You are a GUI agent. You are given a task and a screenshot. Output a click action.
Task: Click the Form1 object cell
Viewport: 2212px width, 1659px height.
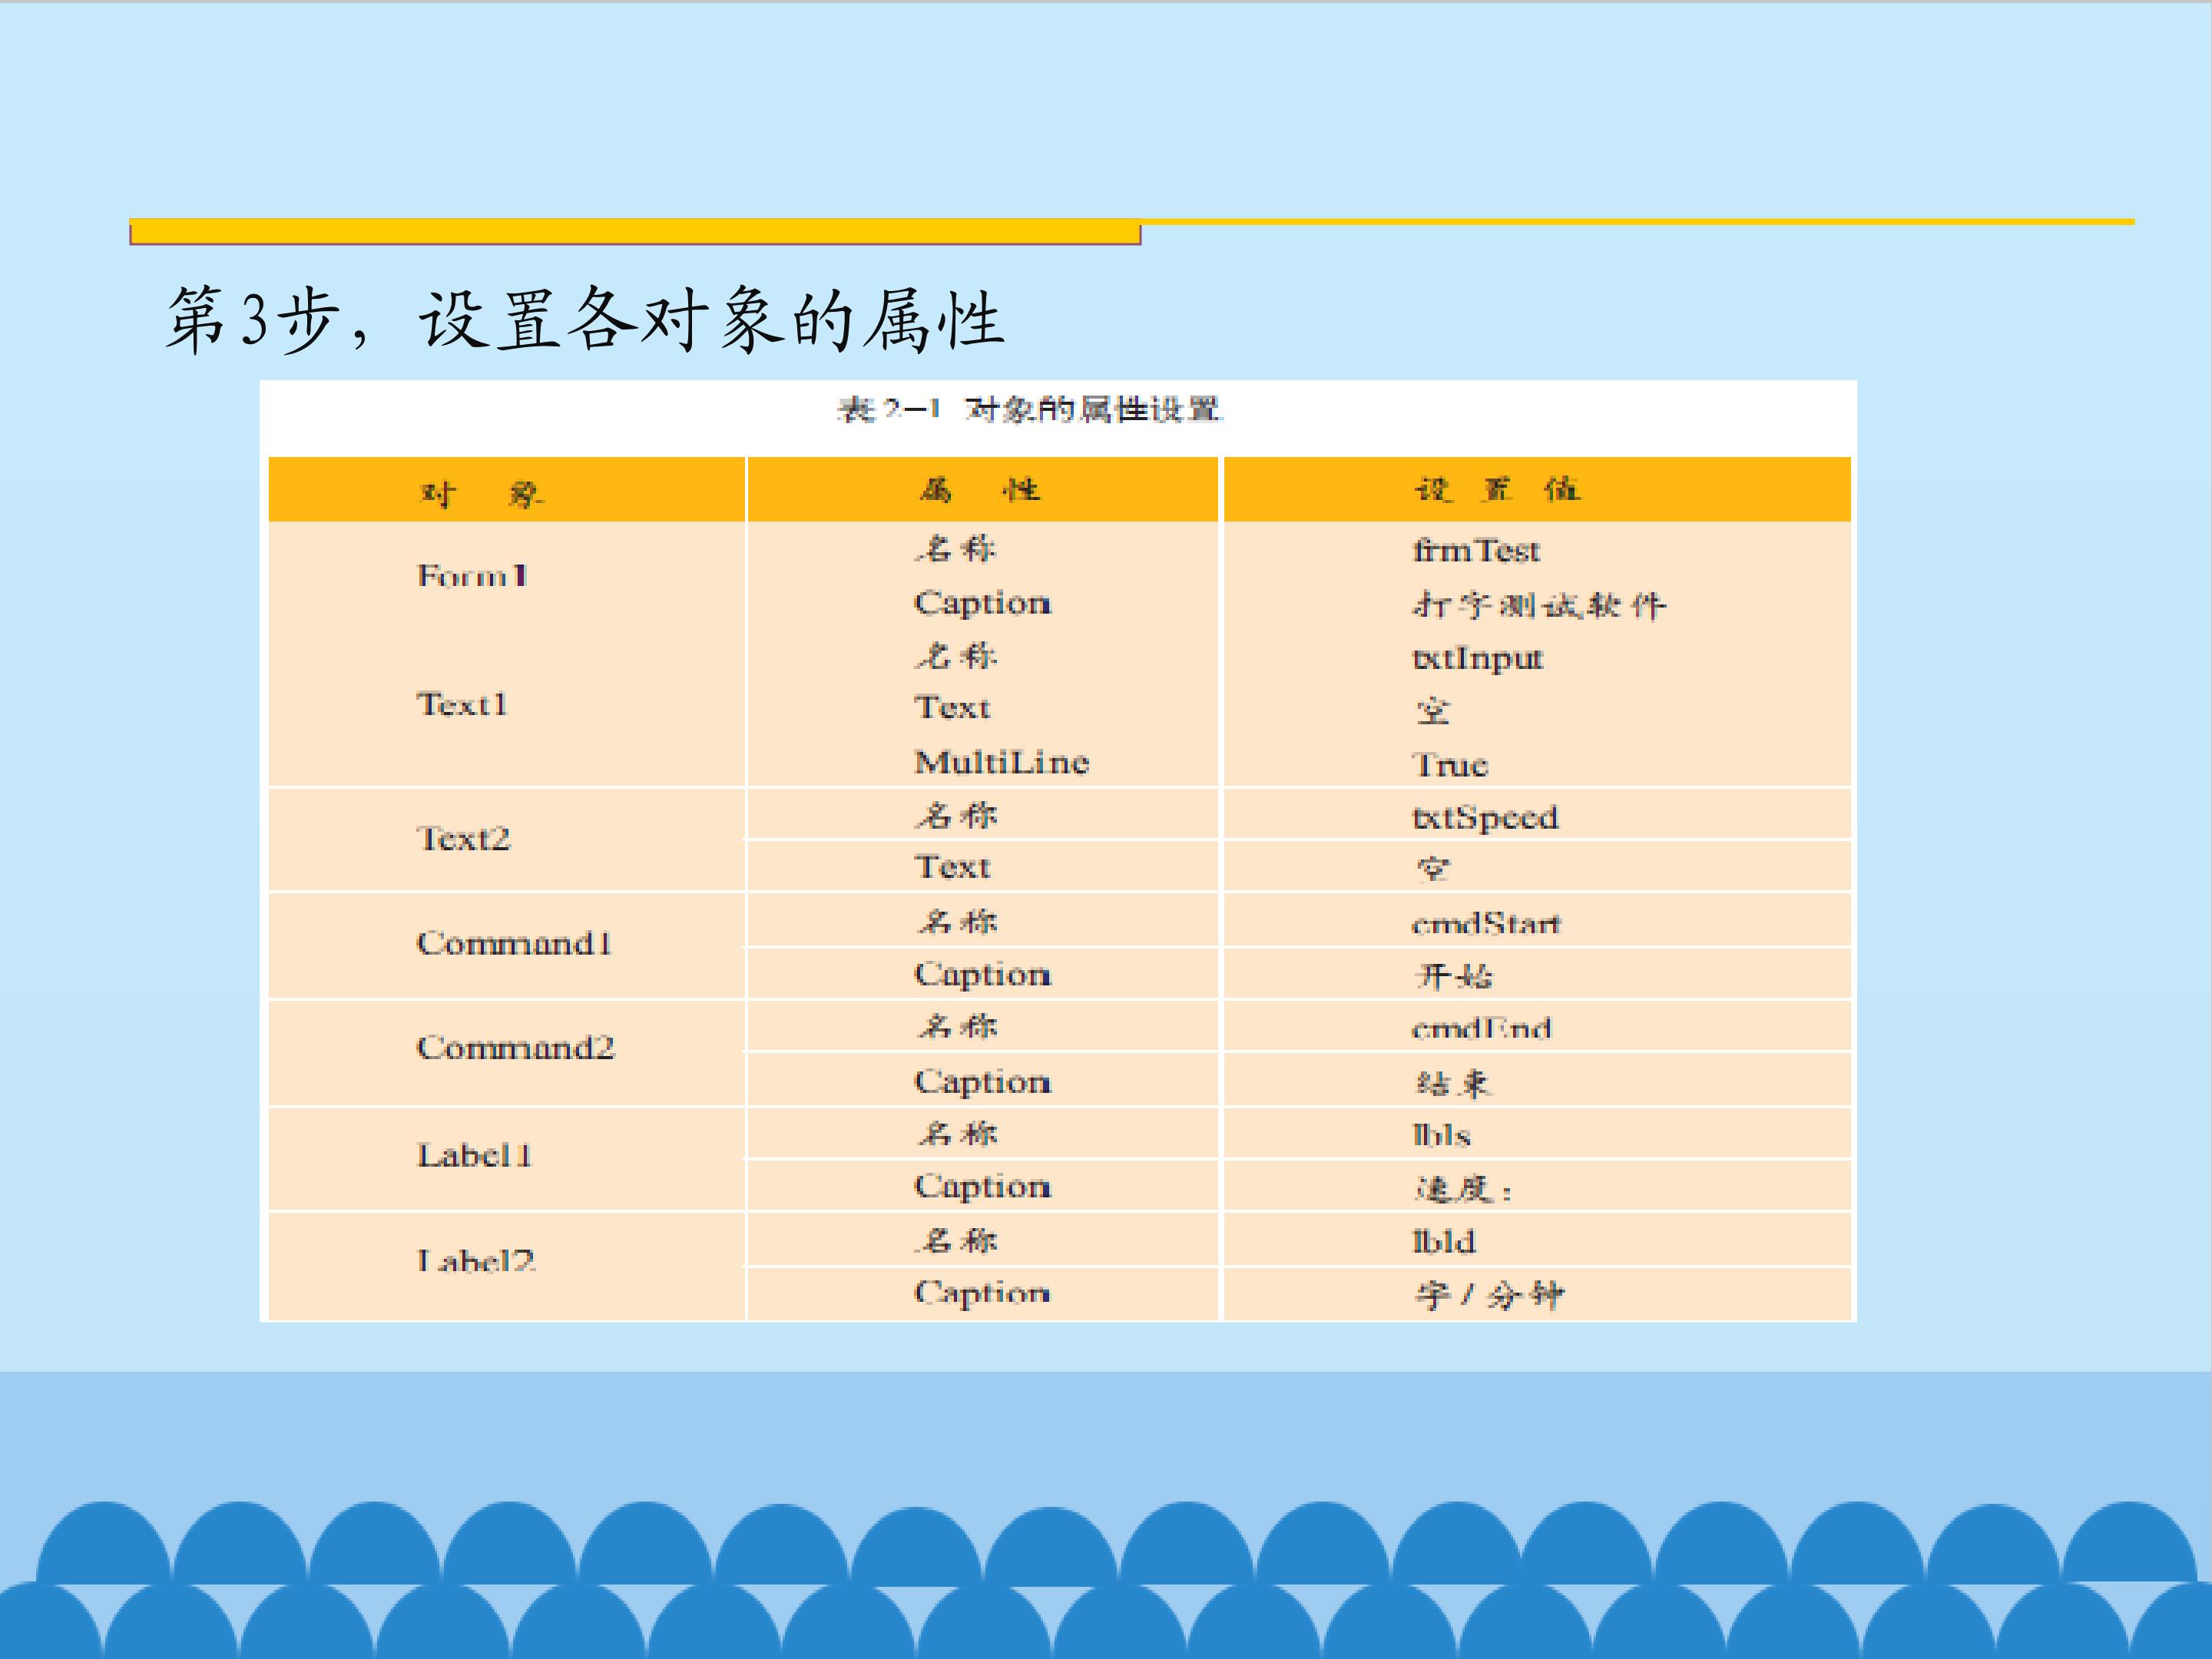coord(507,576)
